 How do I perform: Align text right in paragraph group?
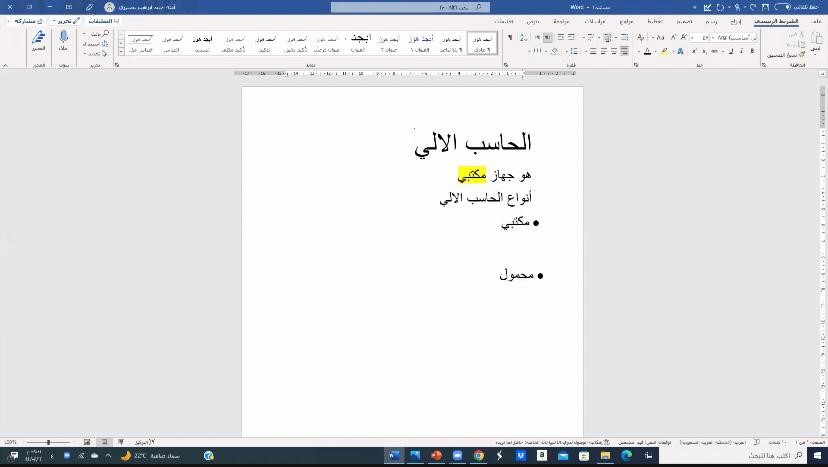(x=625, y=51)
